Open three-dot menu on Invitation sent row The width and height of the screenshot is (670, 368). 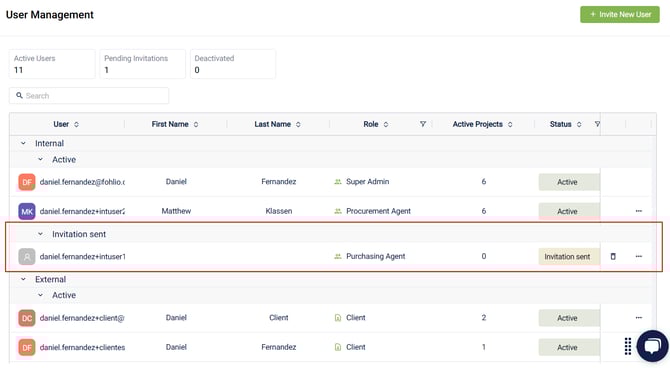638,256
